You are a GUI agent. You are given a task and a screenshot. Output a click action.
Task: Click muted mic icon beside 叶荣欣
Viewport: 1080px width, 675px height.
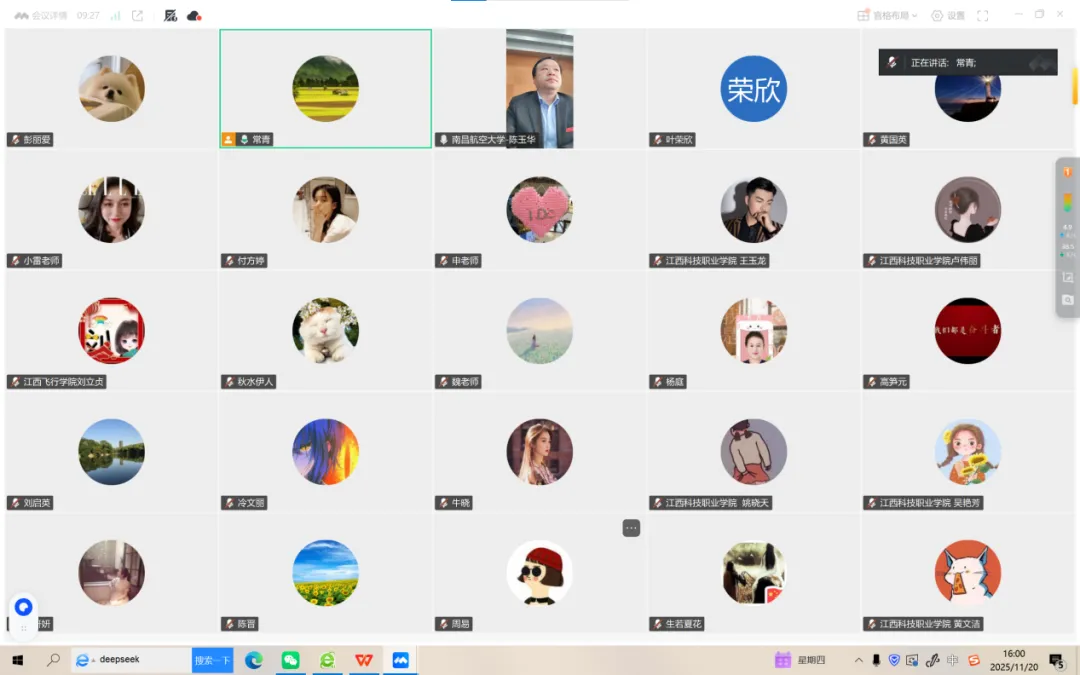click(x=657, y=139)
